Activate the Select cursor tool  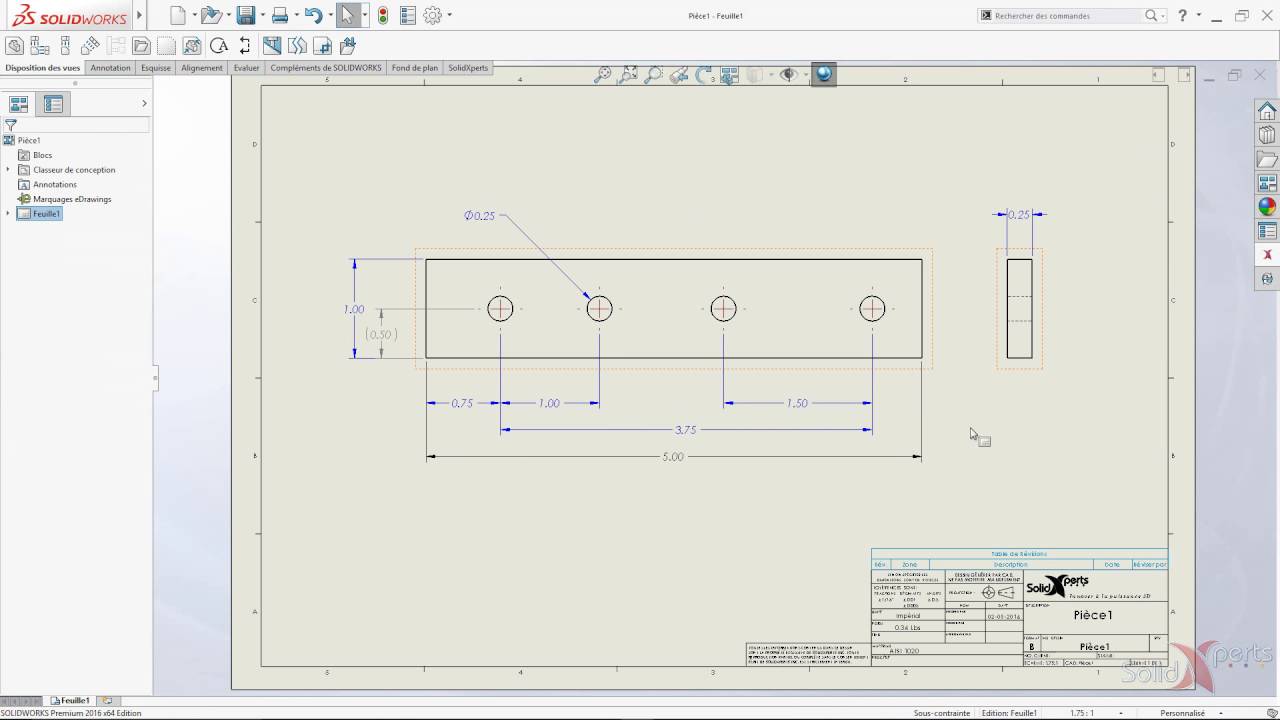[347, 15]
